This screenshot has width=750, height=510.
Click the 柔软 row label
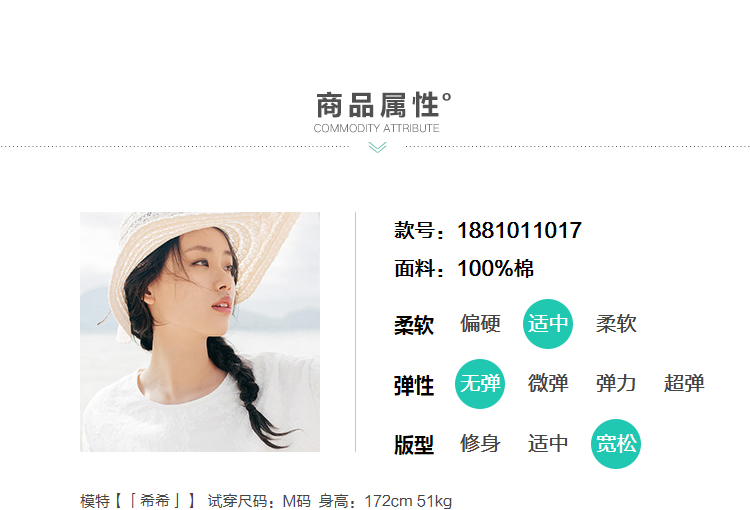[414, 325]
